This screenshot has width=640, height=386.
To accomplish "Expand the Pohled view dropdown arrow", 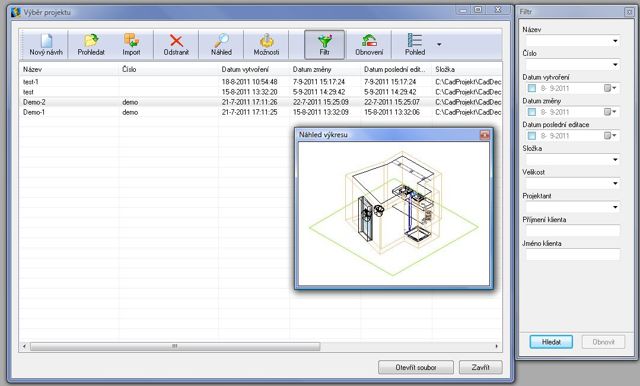I will (x=439, y=44).
